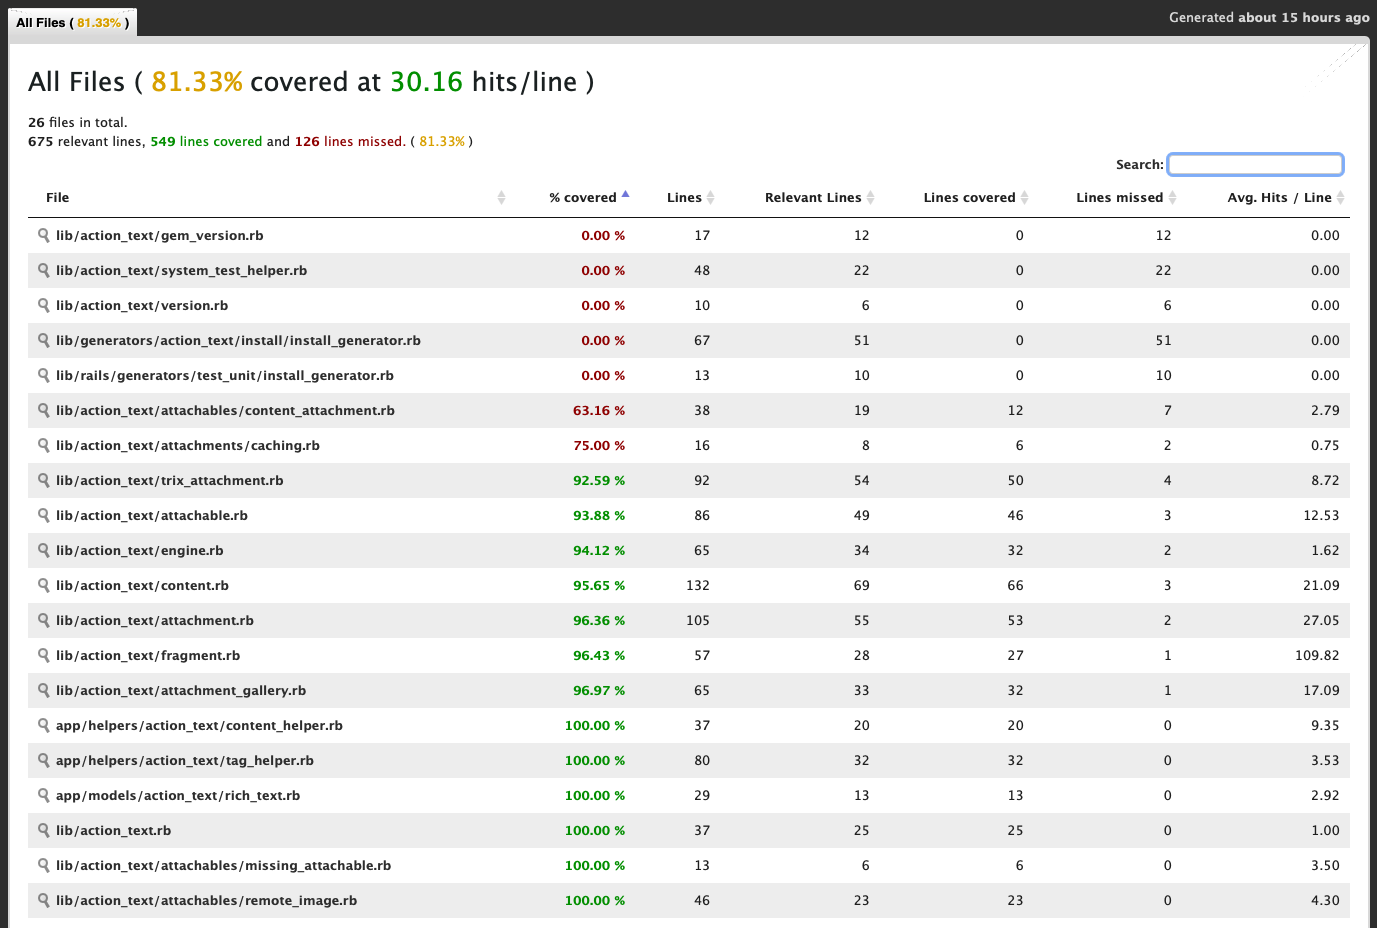Click magnifier icon beside attachment.rb
Viewport: 1377px width, 928px height.
tap(44, 620)
